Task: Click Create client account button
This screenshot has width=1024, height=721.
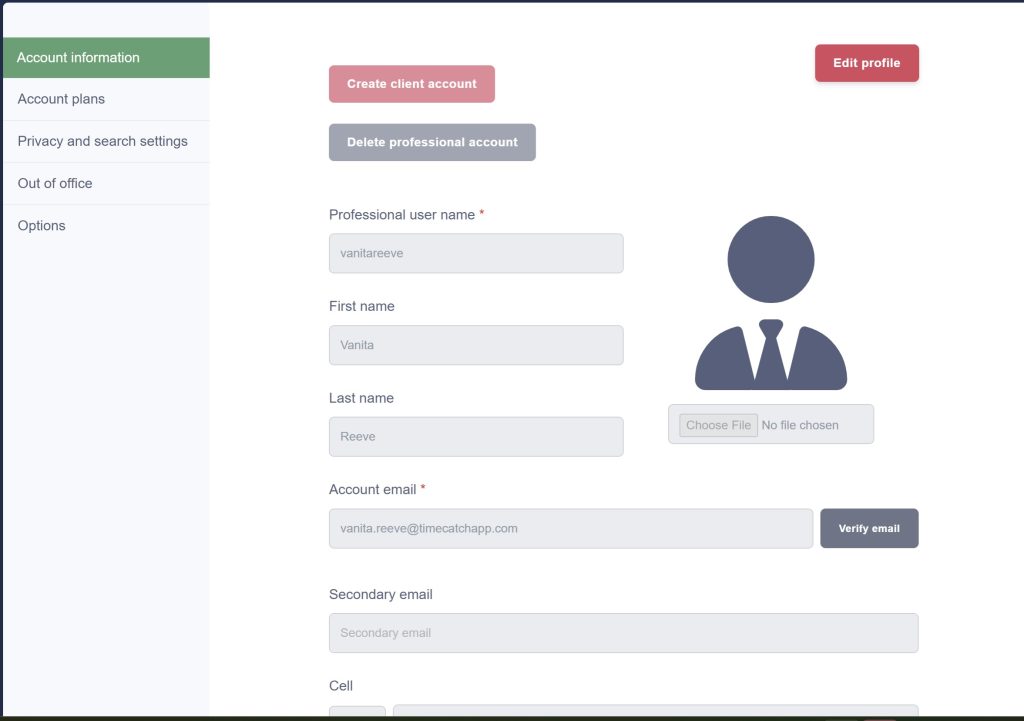Action: click(411, 84)
